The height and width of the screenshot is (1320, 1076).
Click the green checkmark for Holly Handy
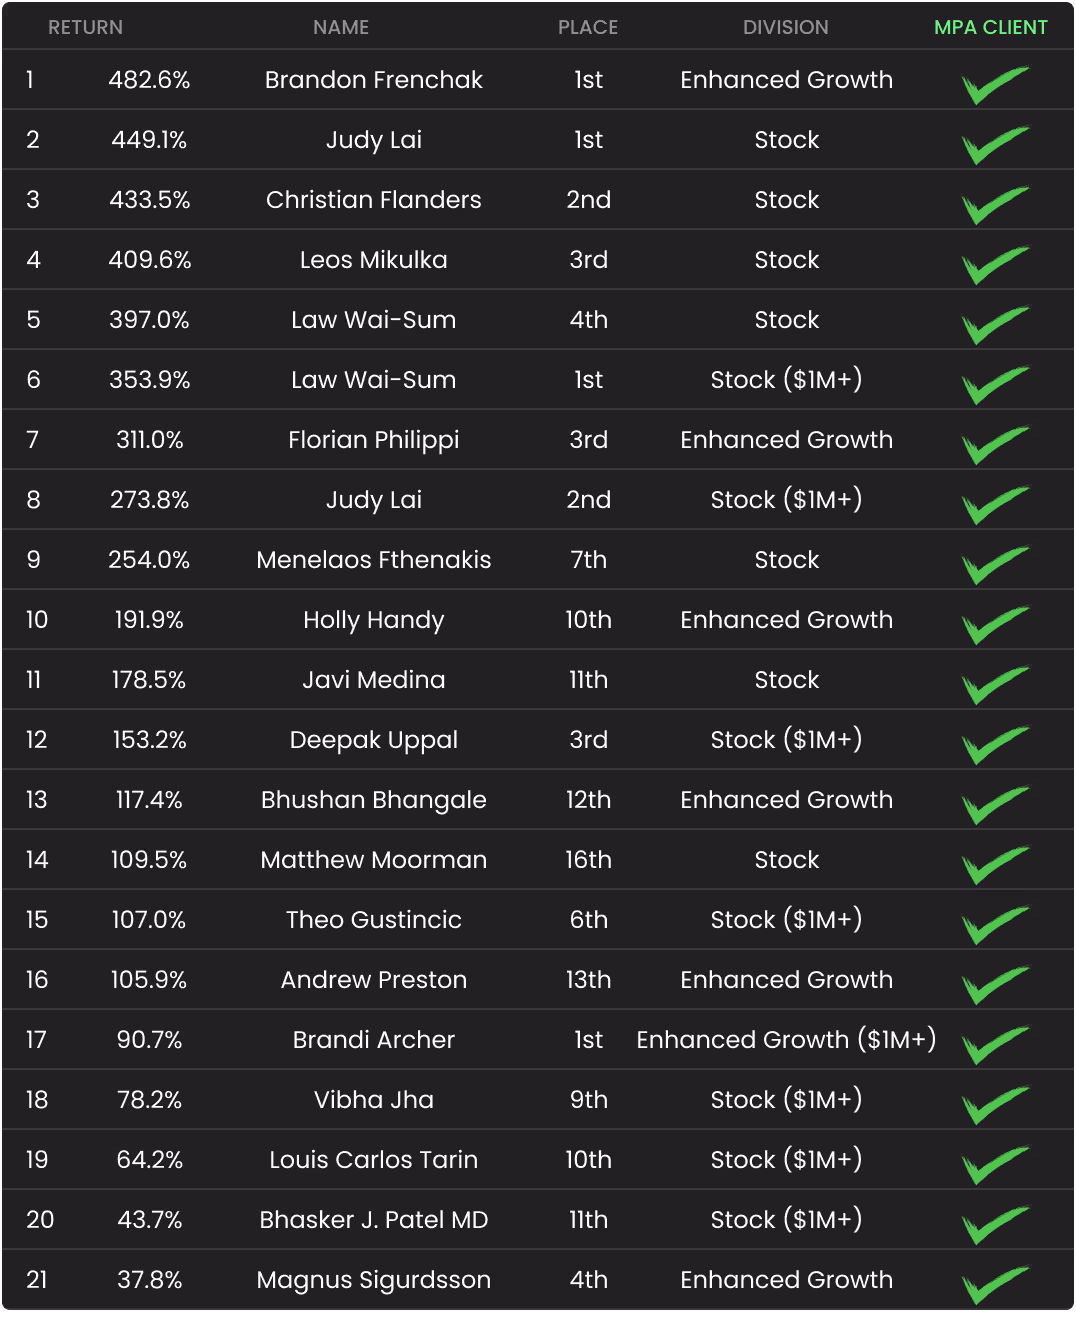pyautogui.click(x=994, y=625)
